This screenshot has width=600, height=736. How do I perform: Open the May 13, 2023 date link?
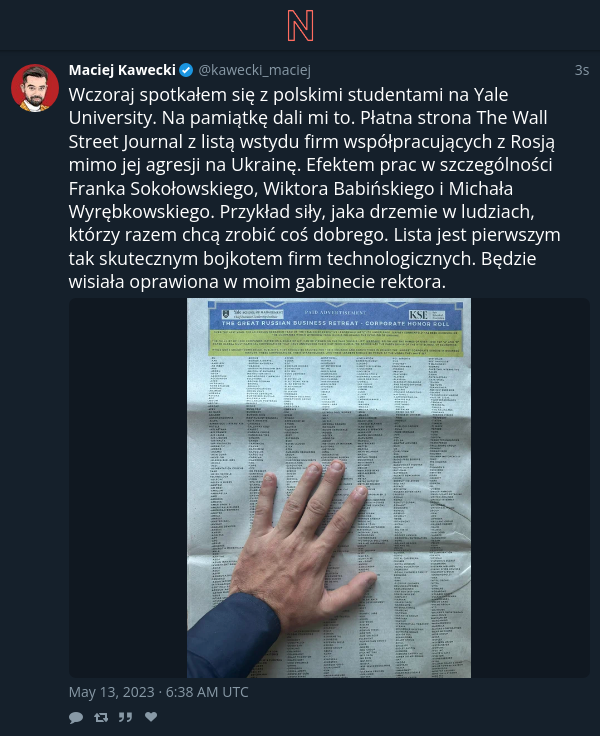[159, 692]
